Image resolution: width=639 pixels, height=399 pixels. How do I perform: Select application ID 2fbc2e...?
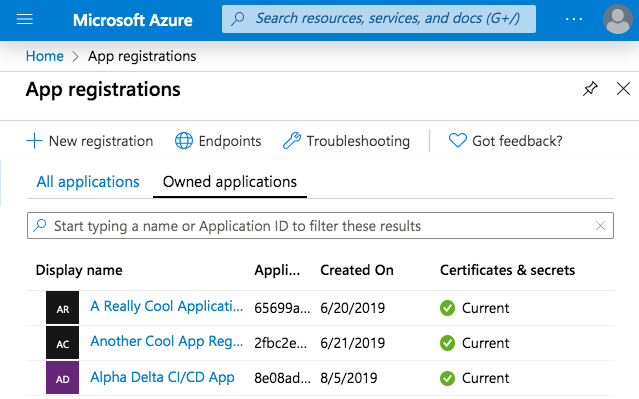[x=280, y=343]
